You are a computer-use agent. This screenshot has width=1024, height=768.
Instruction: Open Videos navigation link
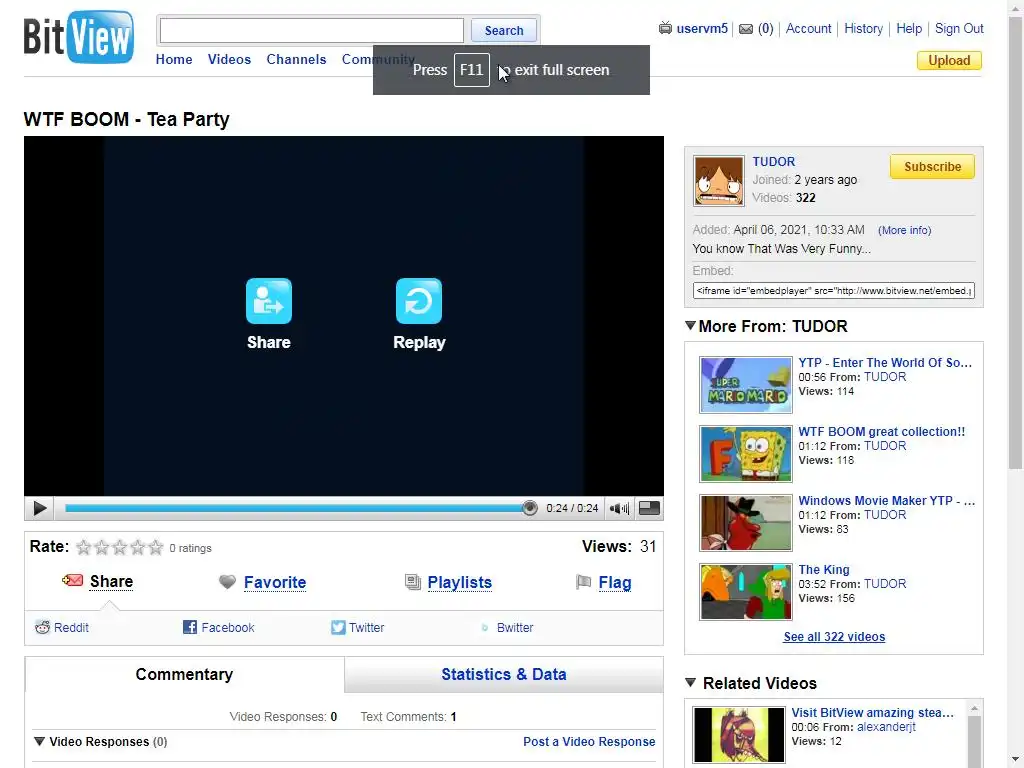[229, 59]
